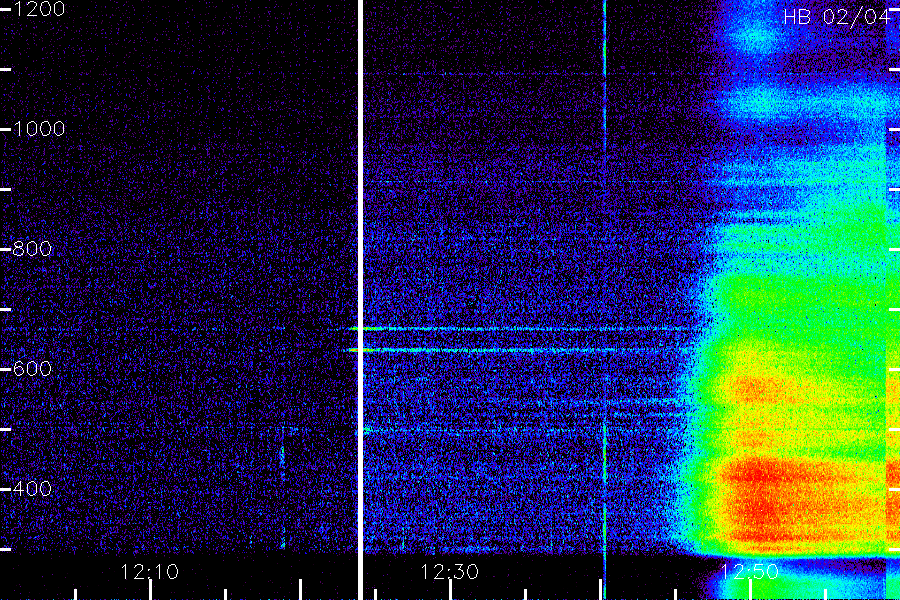
Task: Click the 600 frequency axis label
Action: coord(32,369)
